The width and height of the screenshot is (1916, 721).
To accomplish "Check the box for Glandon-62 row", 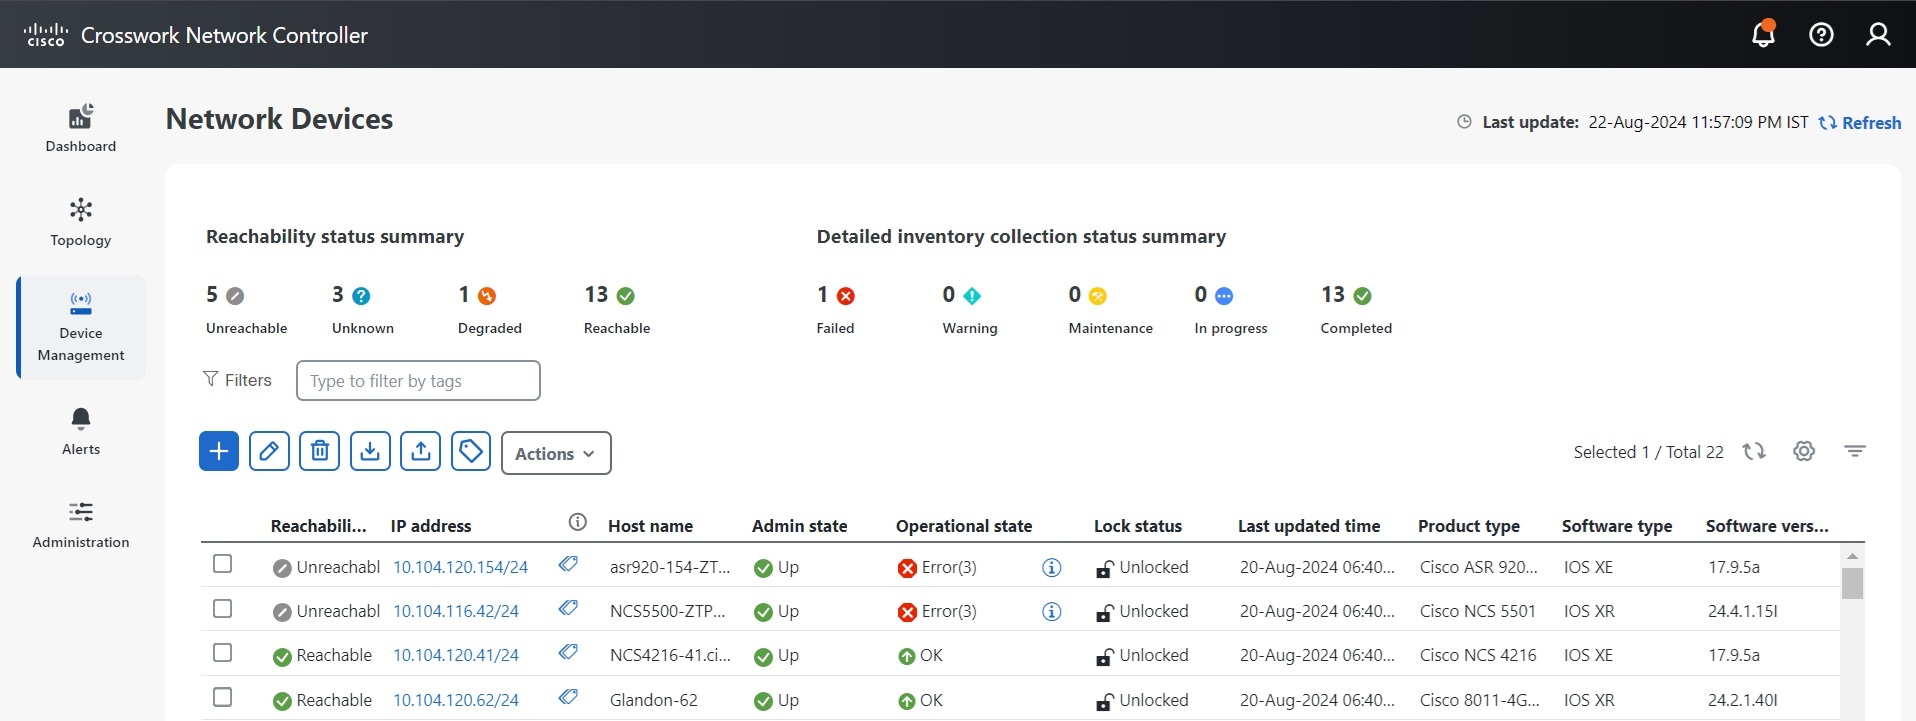I will coord(223,697).
